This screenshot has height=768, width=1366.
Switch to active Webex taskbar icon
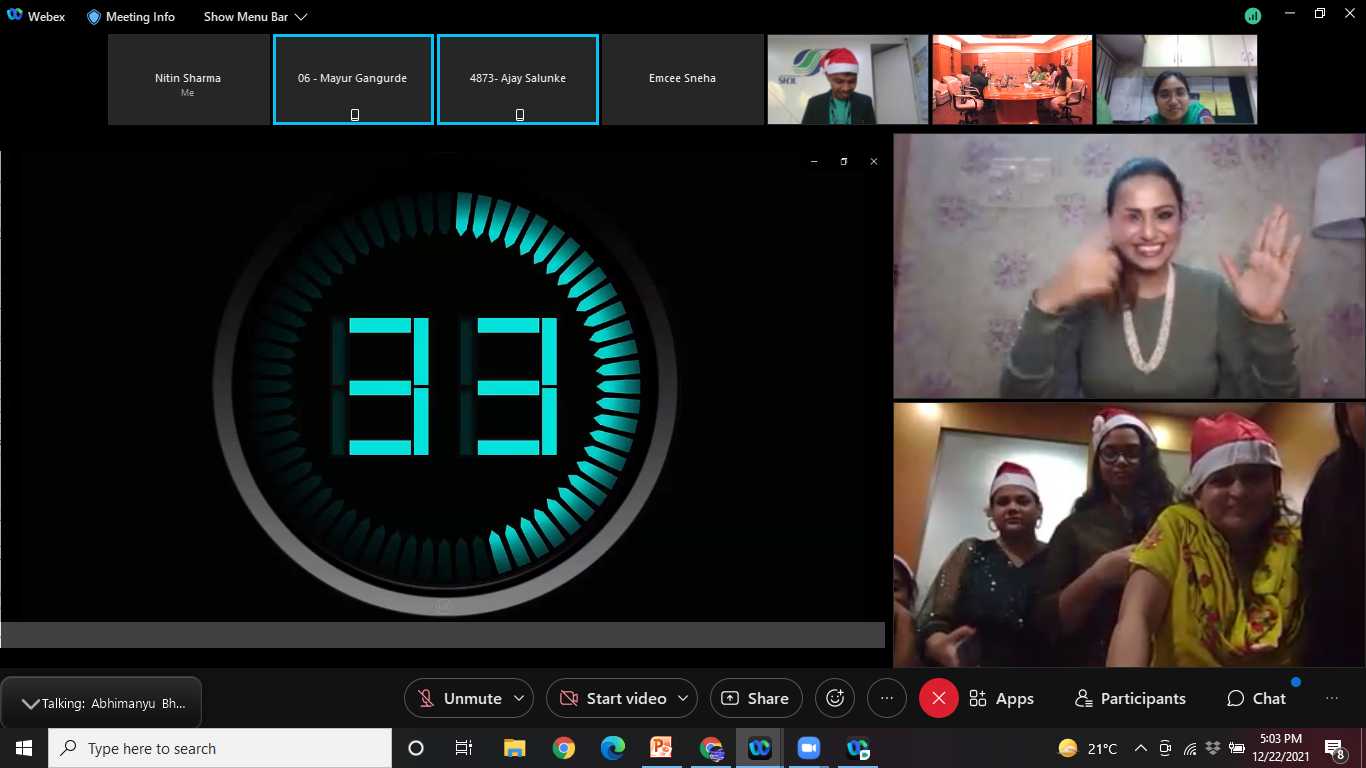pos(760,748)
